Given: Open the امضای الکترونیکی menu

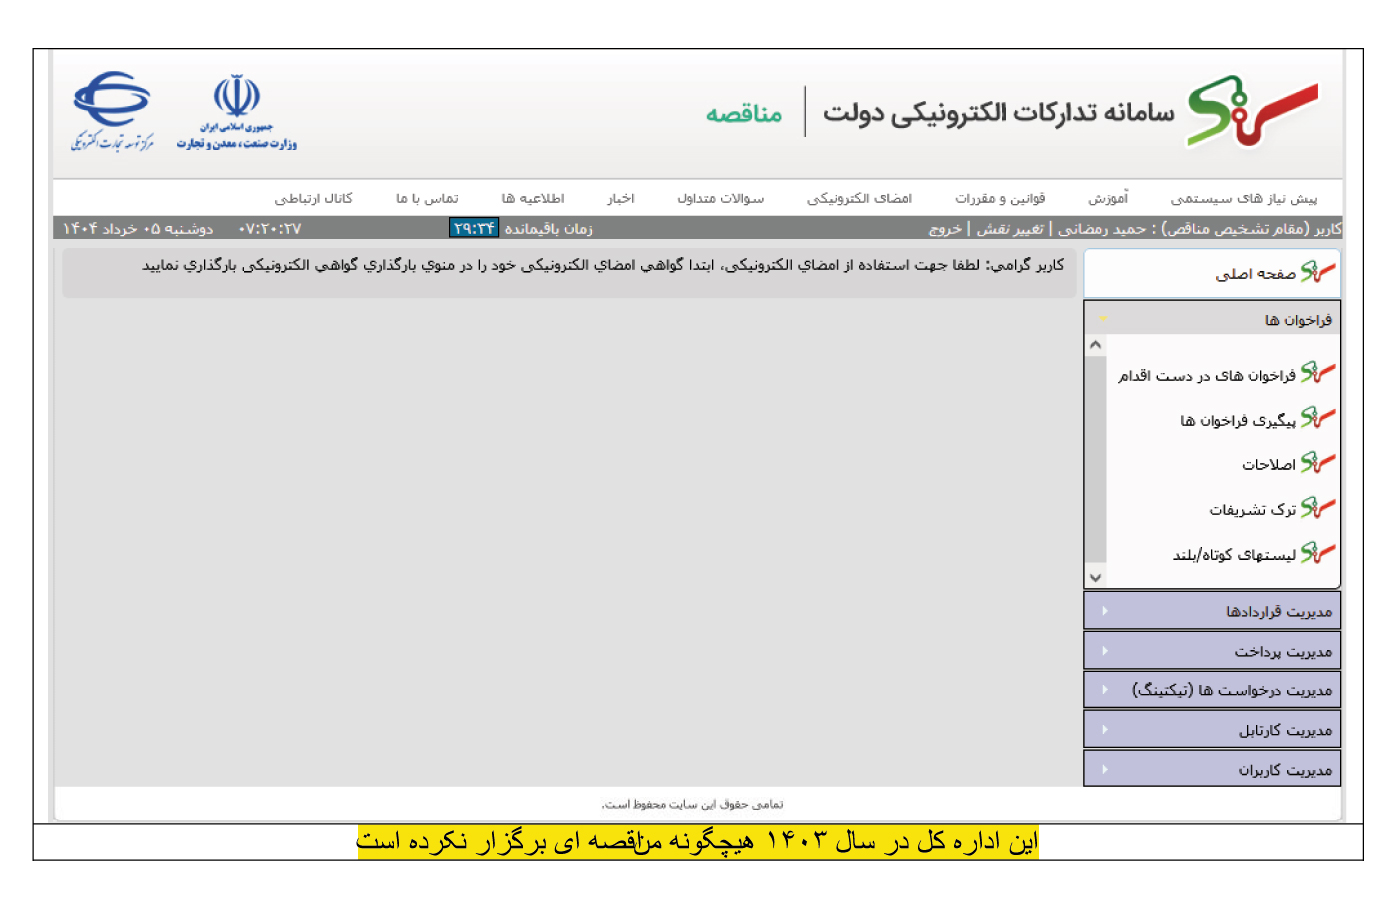Looking at the screenshot, I should pos(860,198).
